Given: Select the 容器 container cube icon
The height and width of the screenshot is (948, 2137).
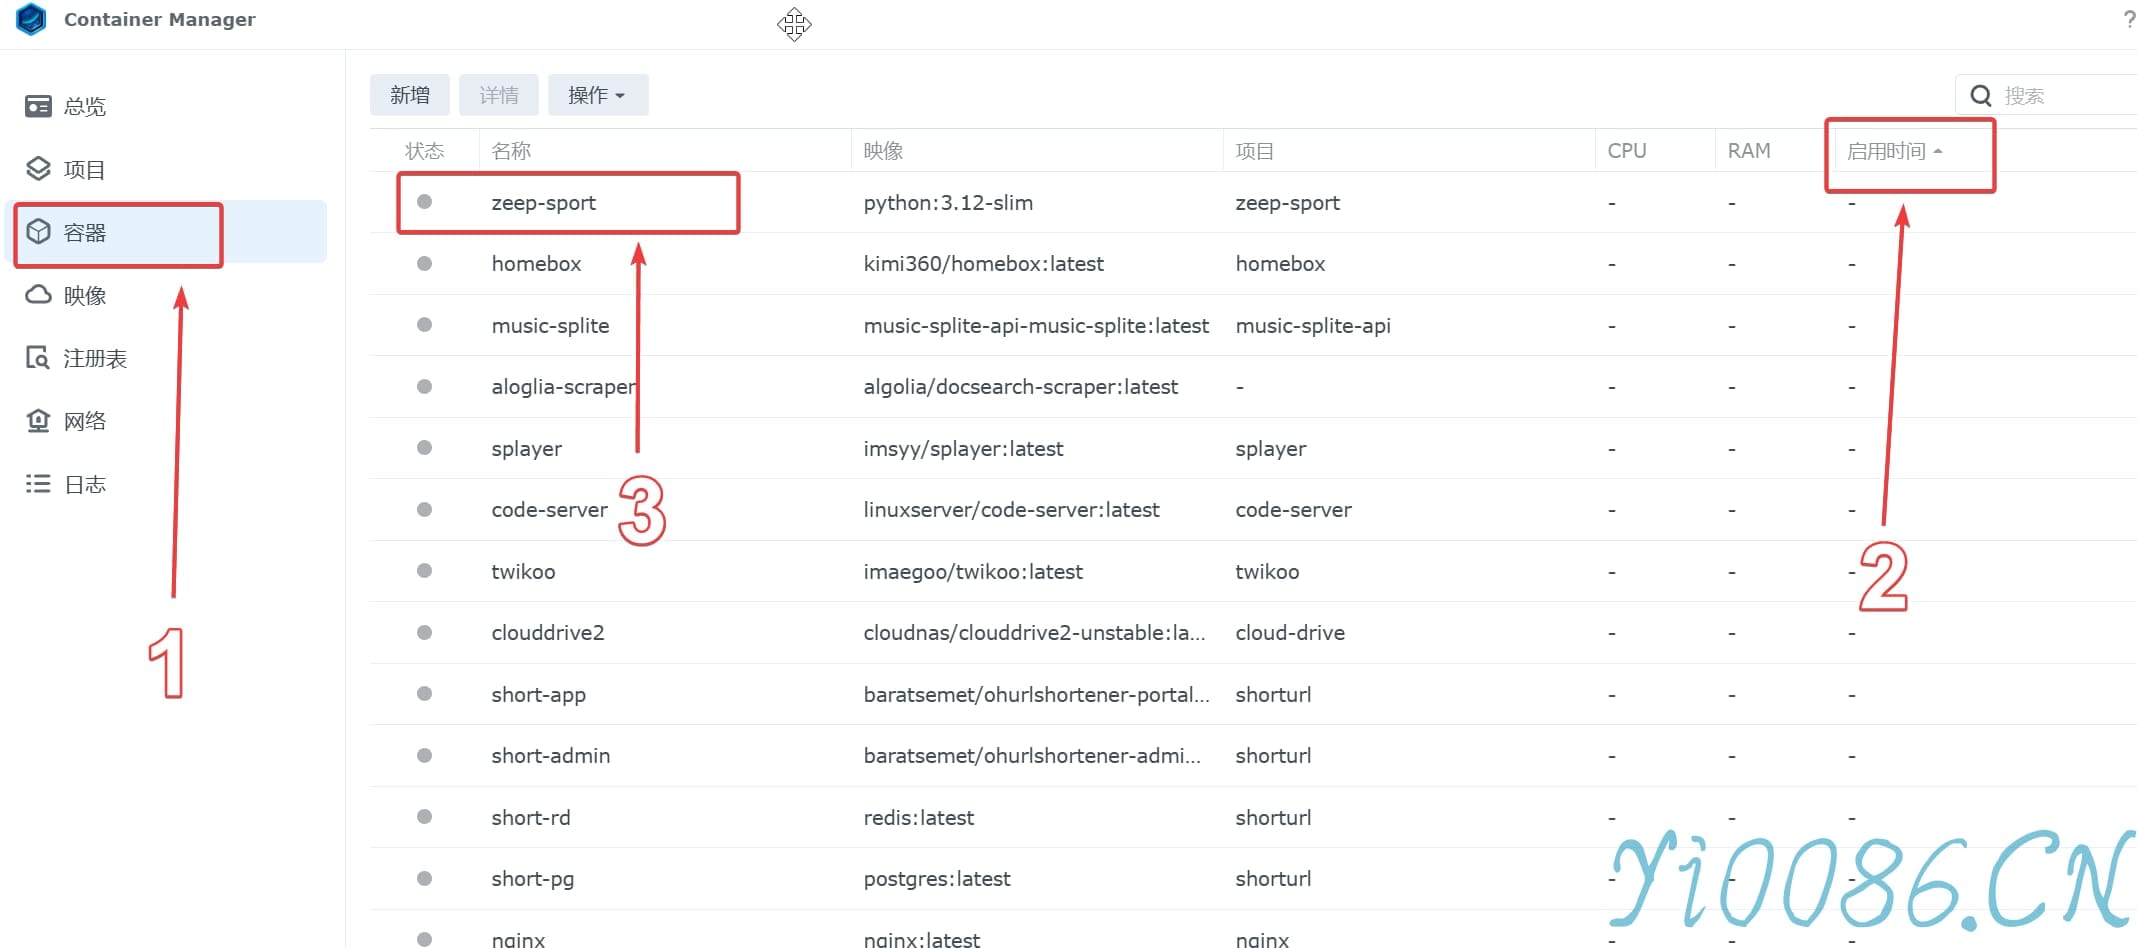Looking at the screenshot, I should click(x=38, y=232).
